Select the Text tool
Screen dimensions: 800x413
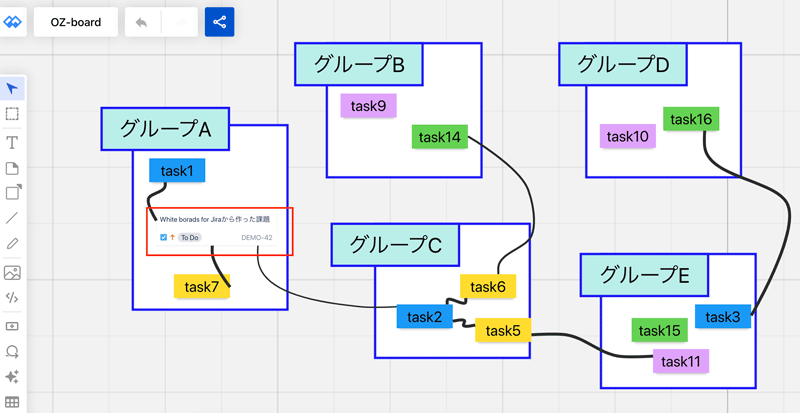pyautogui.click(x=12, y=142)
